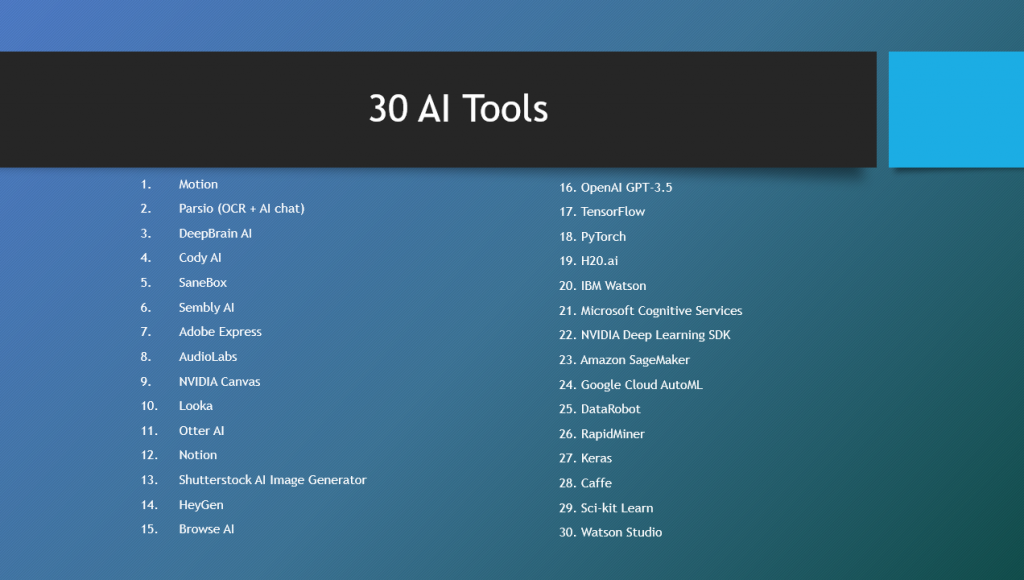This screenshot has width=1024, height=580.
Task: Select "Looka" in the left column
Action: pos(196,406)
